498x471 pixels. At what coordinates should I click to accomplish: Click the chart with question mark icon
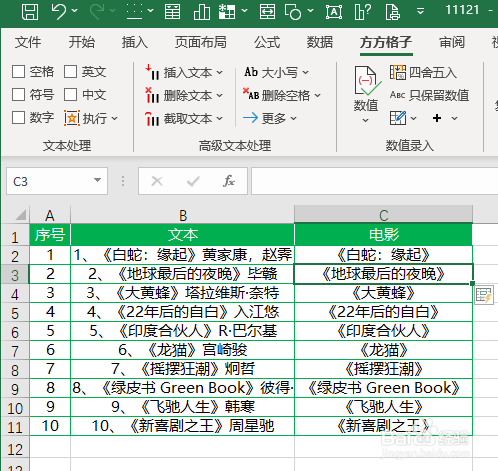coord(363,12)
